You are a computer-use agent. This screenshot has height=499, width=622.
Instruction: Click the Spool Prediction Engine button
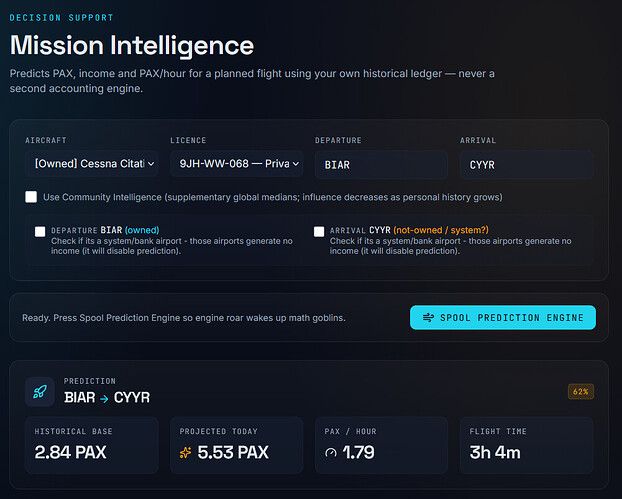click(x=503, y=317)
